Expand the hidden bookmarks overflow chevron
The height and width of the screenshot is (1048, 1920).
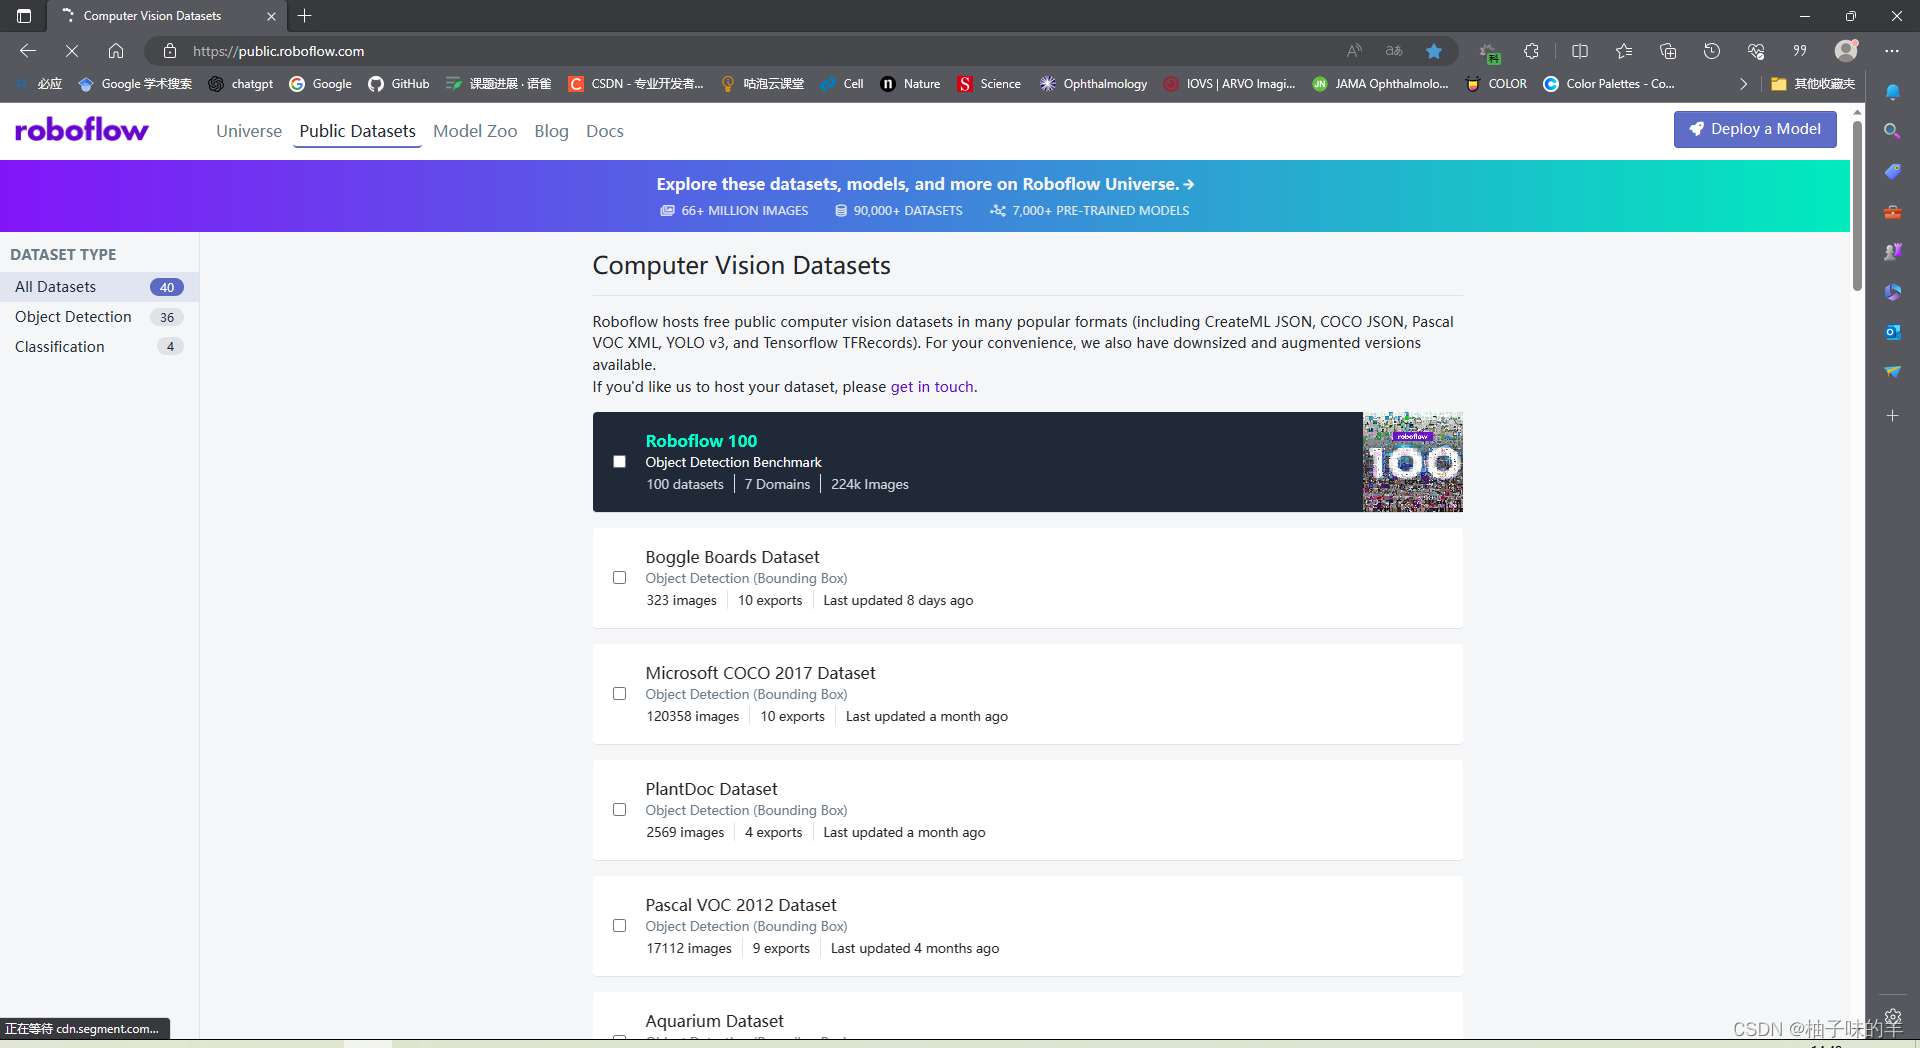[x=1743, y=84]
